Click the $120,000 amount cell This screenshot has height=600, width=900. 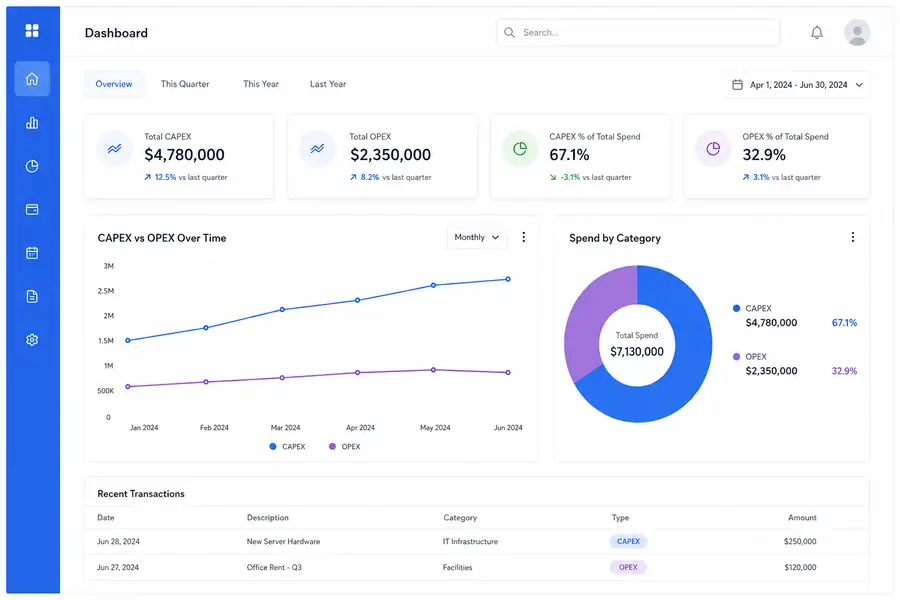click(800, 567)
